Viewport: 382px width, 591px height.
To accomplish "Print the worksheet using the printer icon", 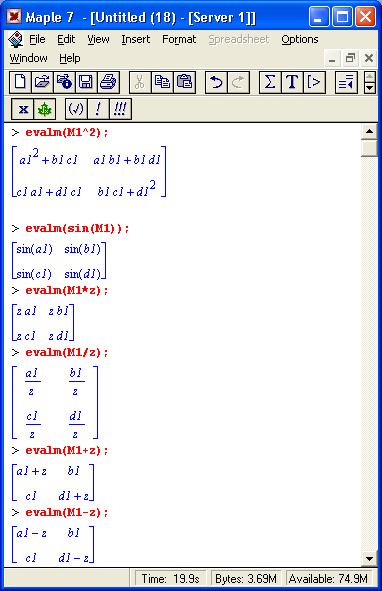I will pos(109,82).
